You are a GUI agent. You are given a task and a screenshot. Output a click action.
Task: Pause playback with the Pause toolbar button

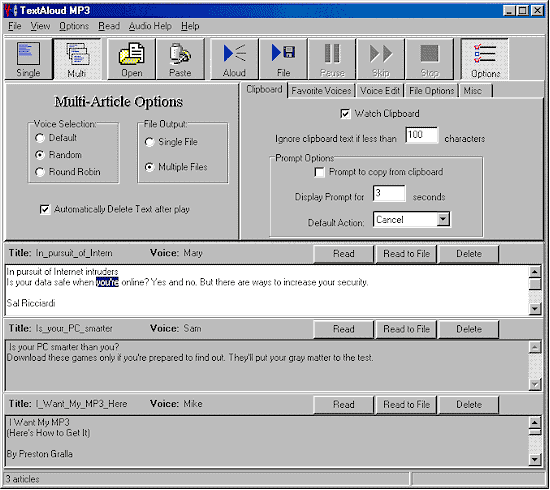point(332,59)
